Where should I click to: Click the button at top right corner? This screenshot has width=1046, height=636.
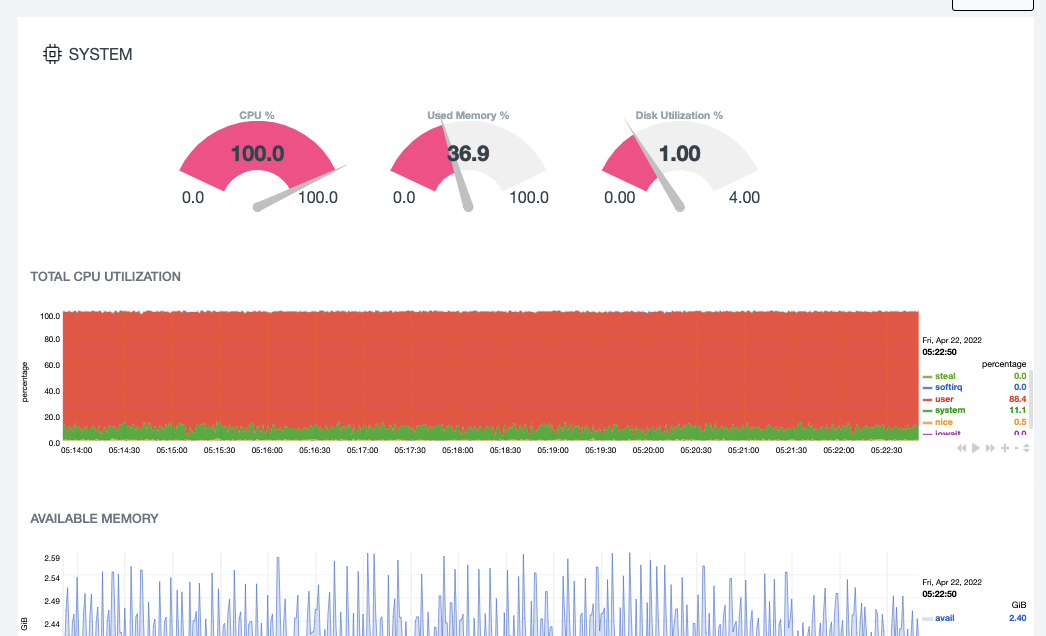pyautogui.click(x=992, y=4)
